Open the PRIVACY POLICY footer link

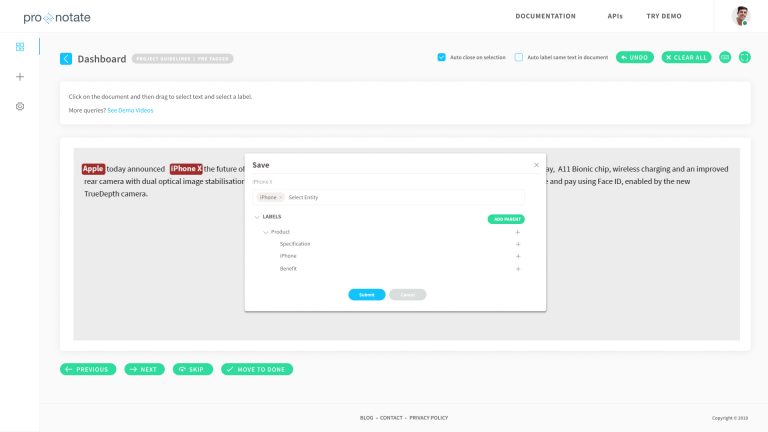pos(429,418)
